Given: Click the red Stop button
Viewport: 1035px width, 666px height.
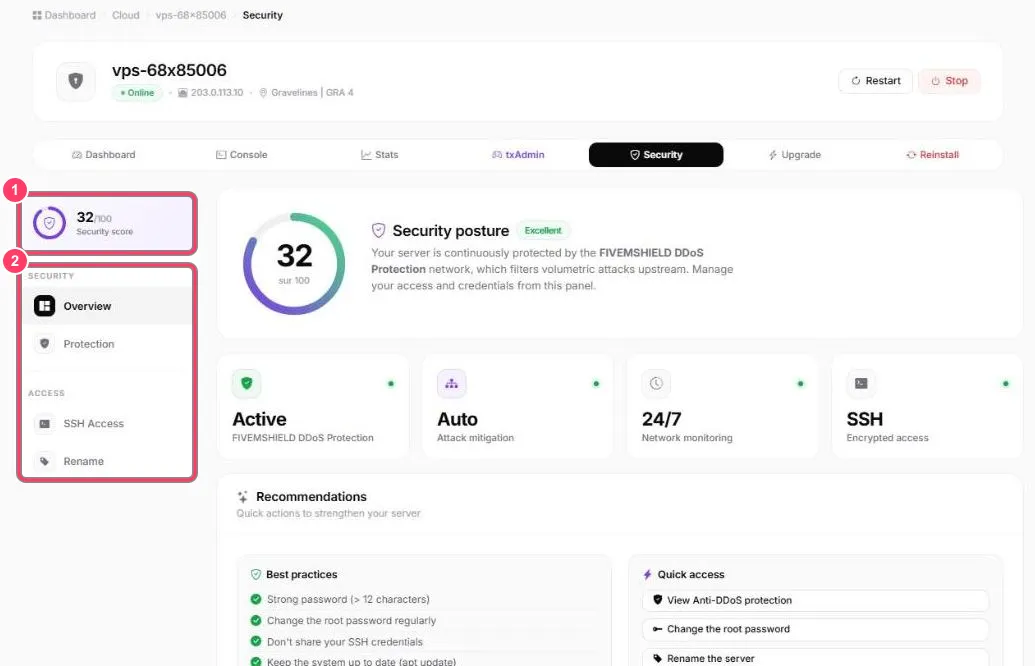Looking at the screenshot, I should [x=949, y=81].
